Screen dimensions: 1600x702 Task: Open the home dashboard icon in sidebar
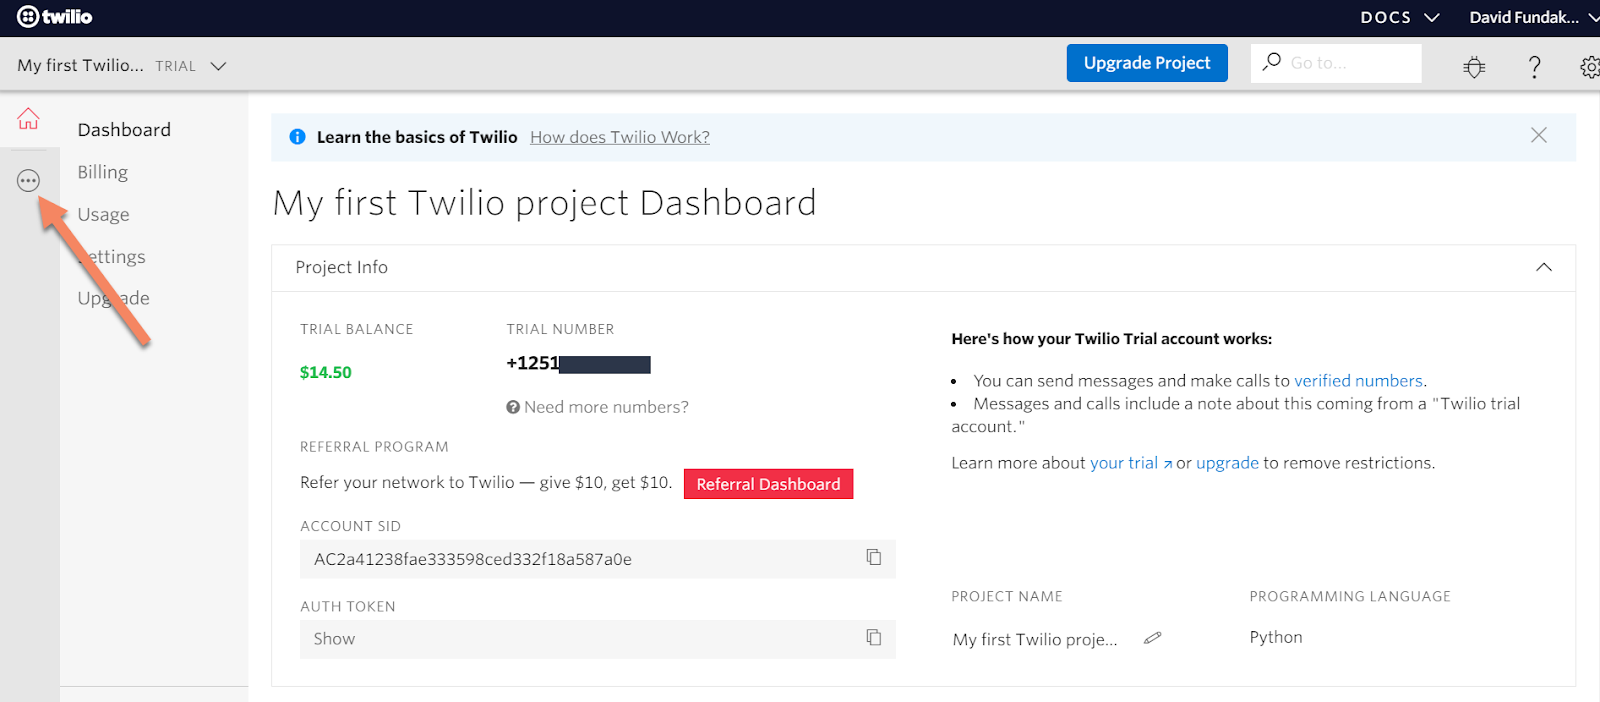pyautogui.click(x=28, y=119)
